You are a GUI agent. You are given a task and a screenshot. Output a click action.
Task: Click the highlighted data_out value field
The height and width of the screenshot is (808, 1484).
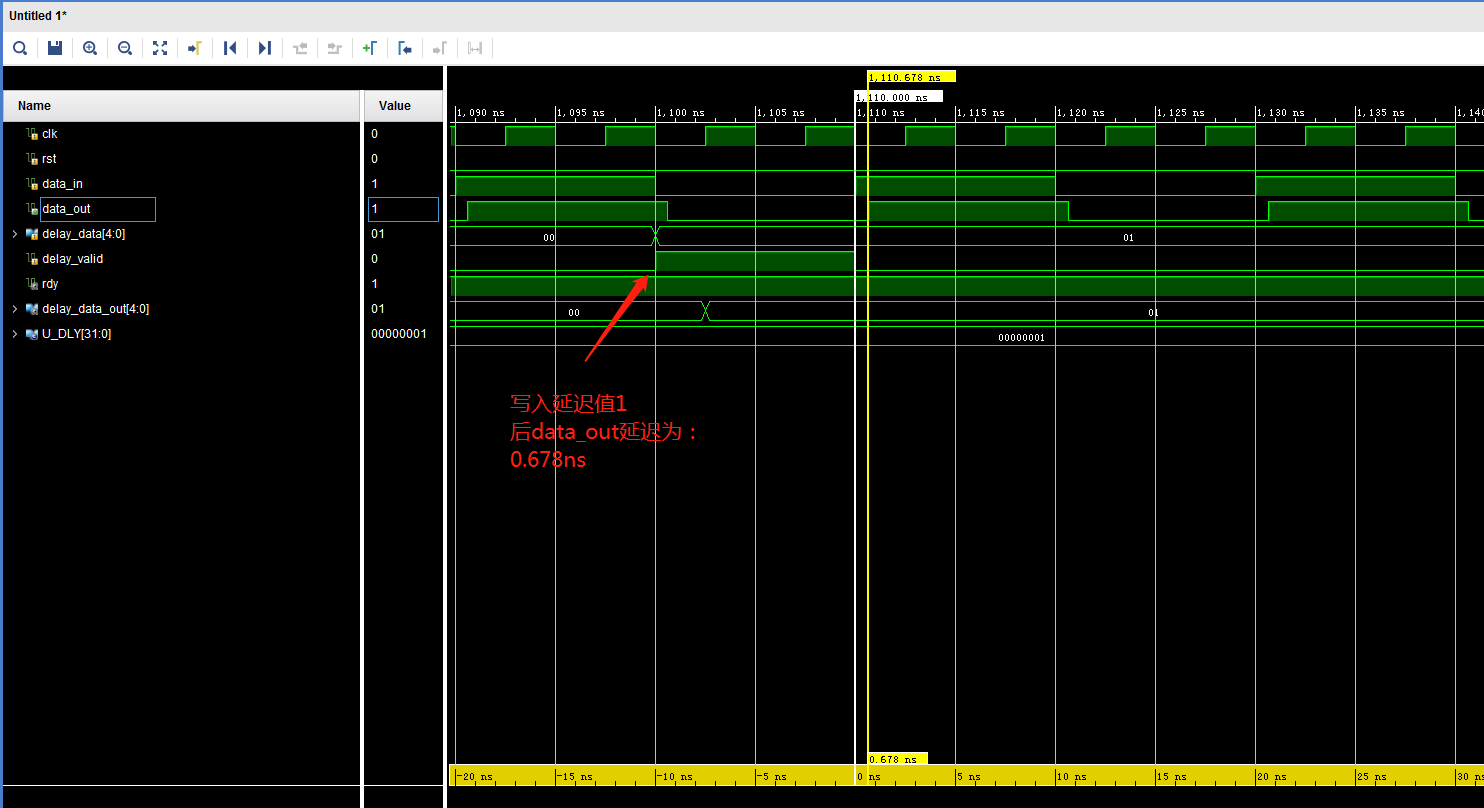pos(403,209)
